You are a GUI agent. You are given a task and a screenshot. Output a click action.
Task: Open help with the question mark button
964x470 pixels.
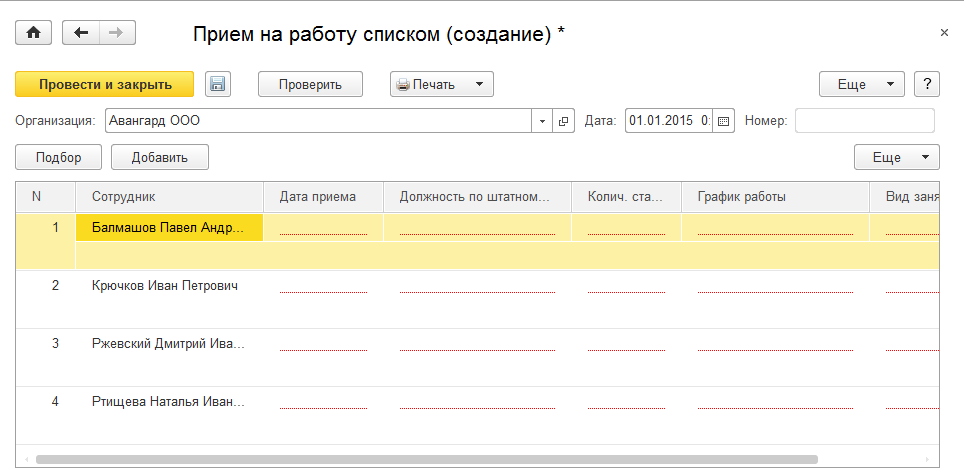[927, 84]
